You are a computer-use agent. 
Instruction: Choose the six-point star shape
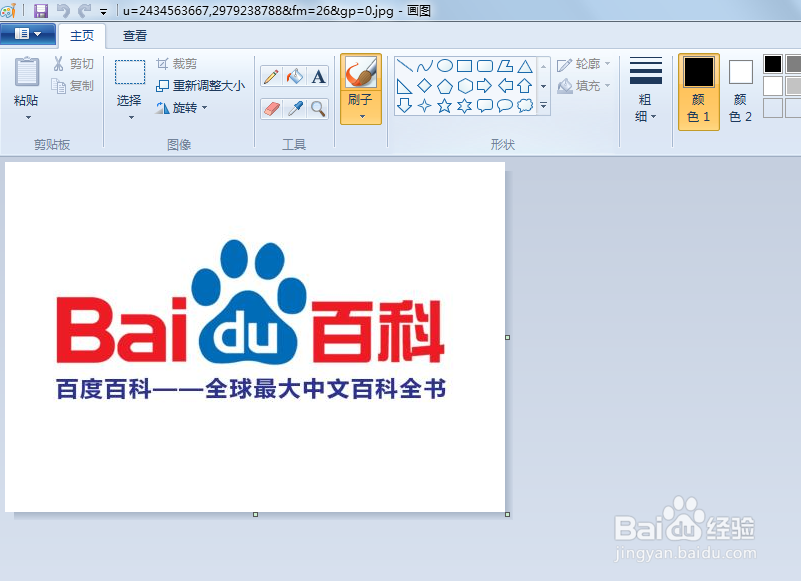[x=464, y=106]
